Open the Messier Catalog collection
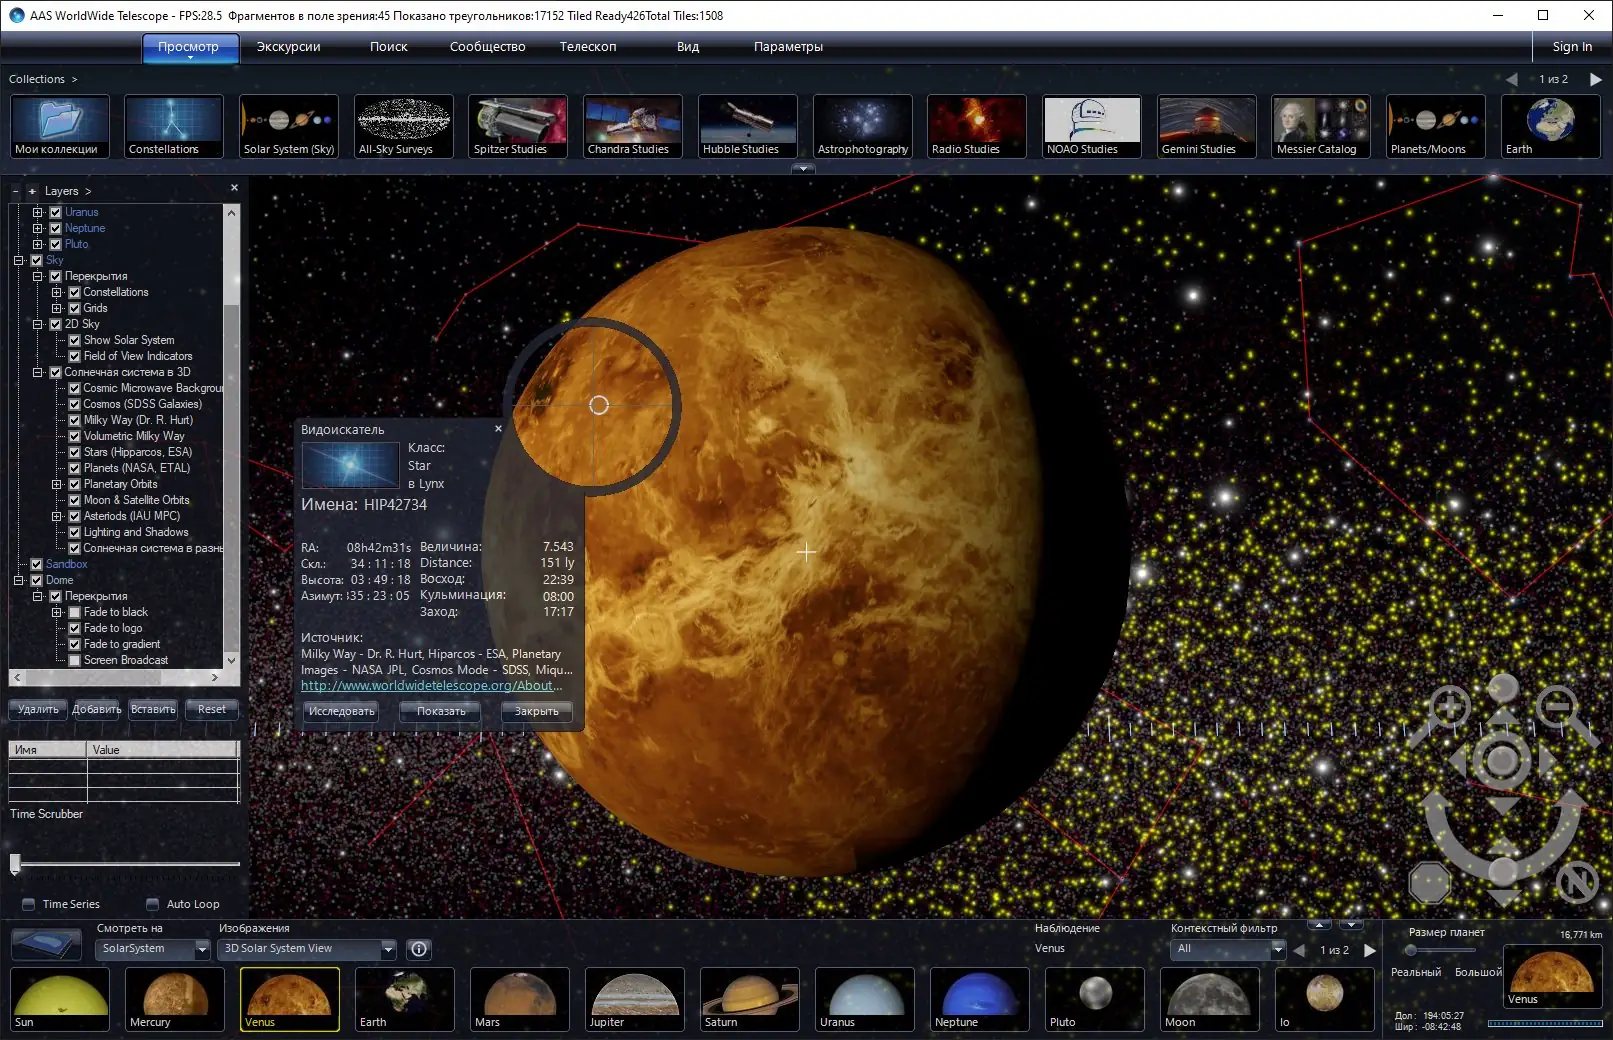1613x1040 pixels. click(x=1321, y=126)
